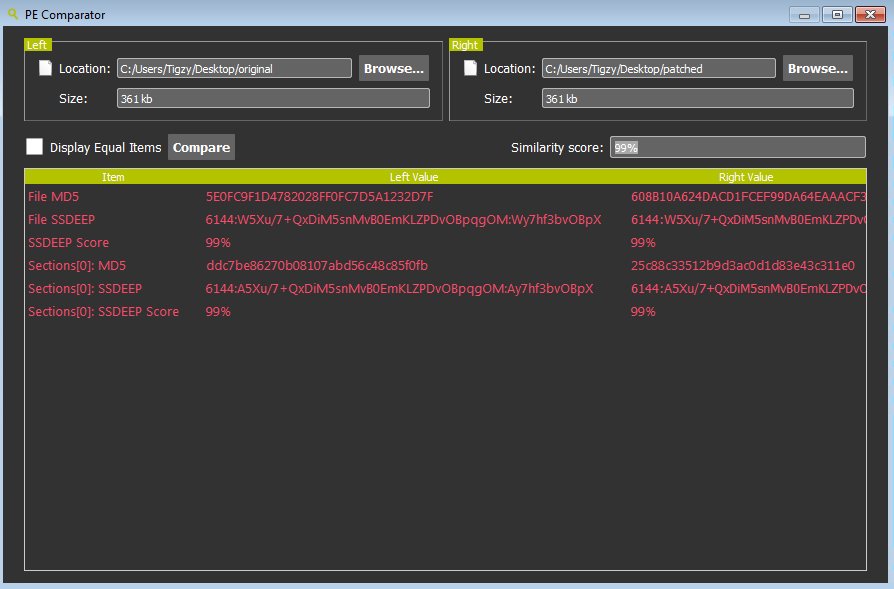Click the Right panel file icon
This screenshot has width=894, height=589.
(470, 68)
